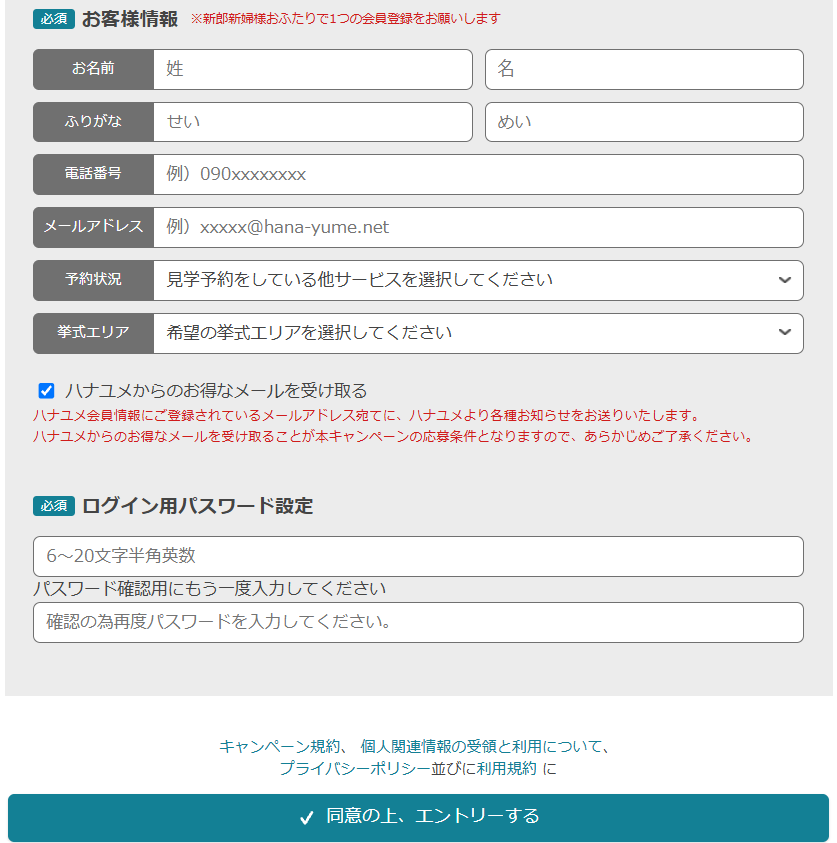Click the パスワード確認用にもう一度入力してください text
Image resolution: width=837 pixels, height=843 pixels.
(210, 588)
